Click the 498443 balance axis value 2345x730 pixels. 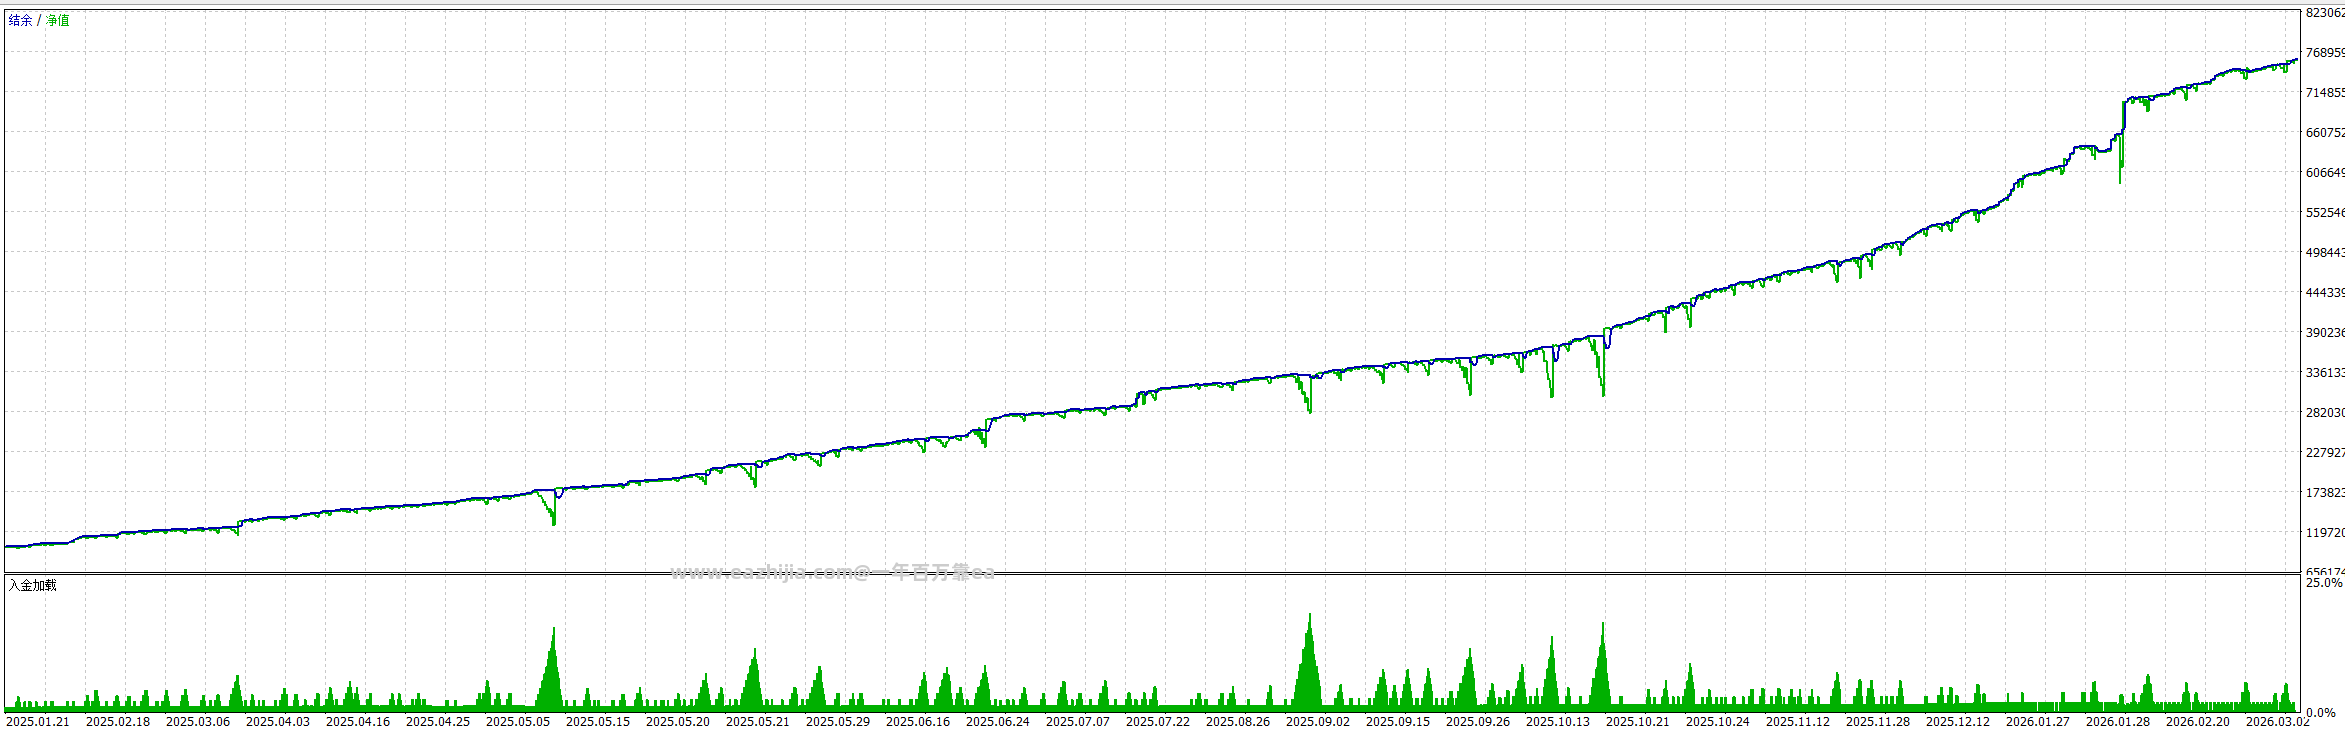tap(2325, 253)
